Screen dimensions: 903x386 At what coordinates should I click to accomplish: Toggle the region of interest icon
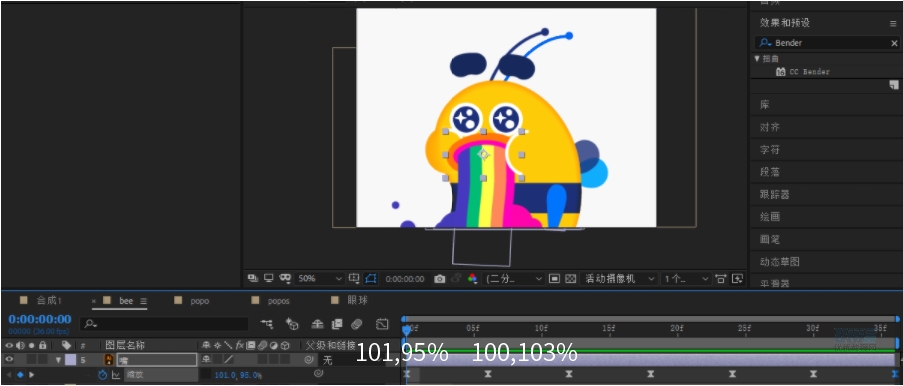554,279
